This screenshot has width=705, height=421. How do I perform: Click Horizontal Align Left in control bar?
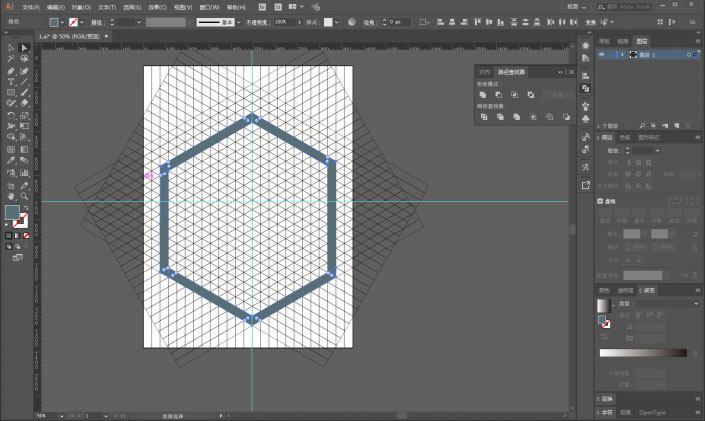coord(441,22)
